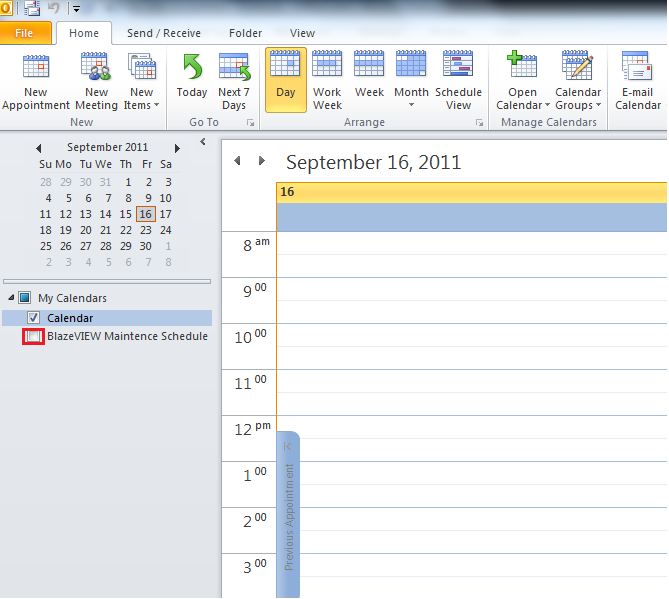This screenshot has width=669, height=599.
Task: Uncheck the Calendar checkbox
Action: click(x=33, y=318)
